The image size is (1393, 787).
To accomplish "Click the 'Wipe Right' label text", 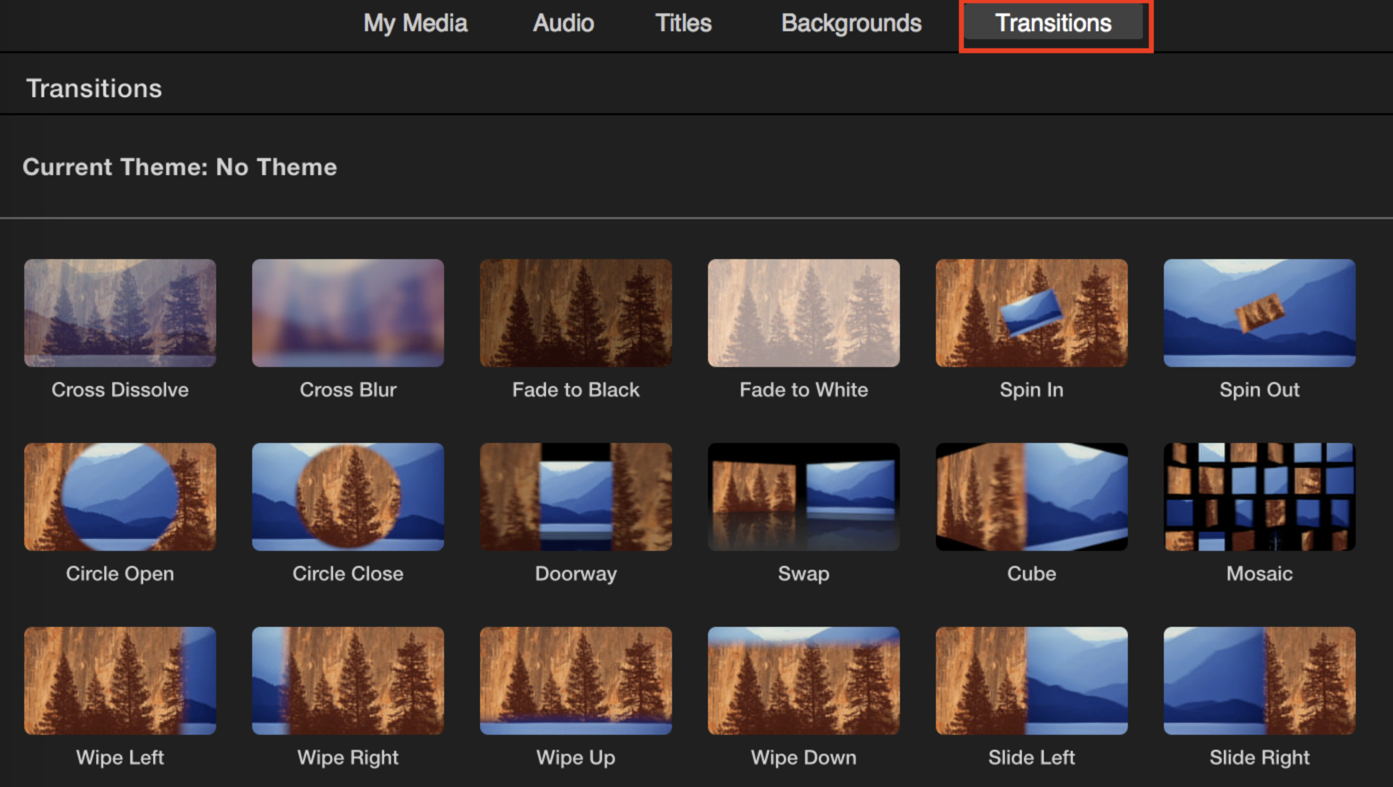I will [x=348, y=758].
